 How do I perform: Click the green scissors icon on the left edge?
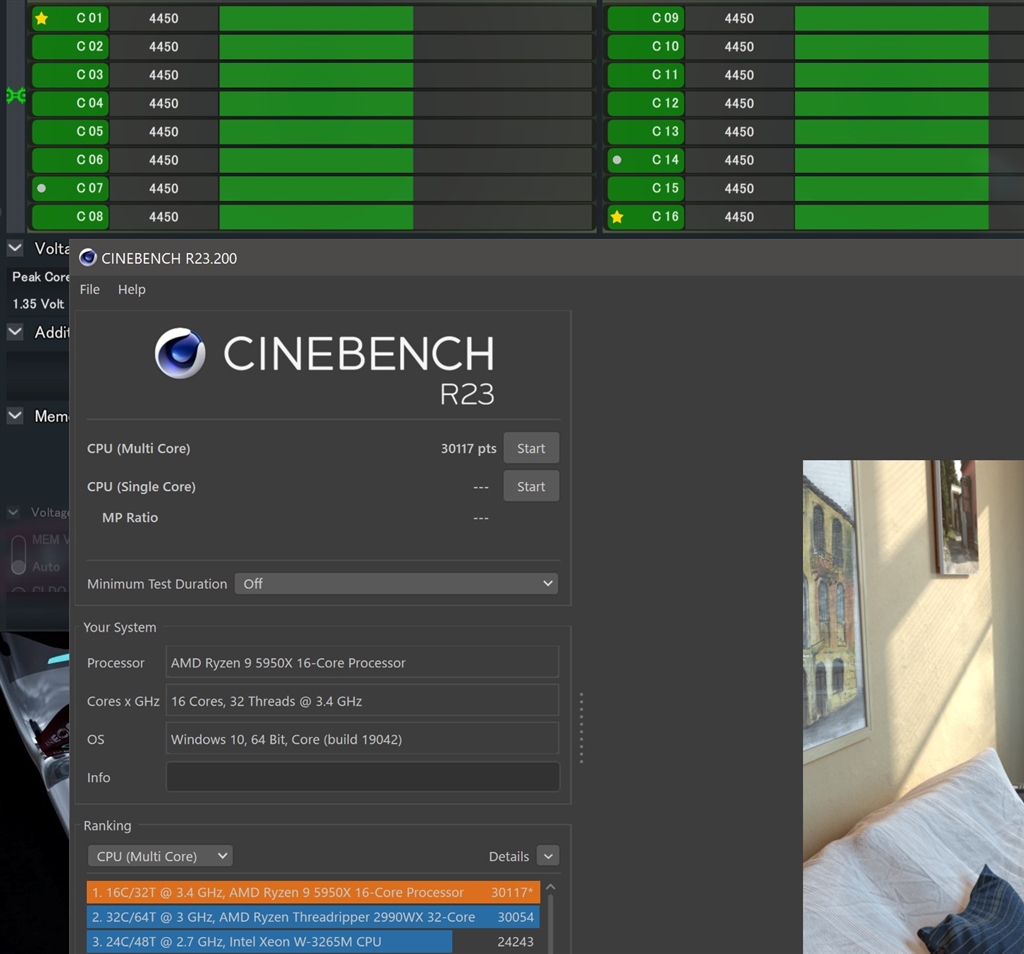(x=14, y=96)
